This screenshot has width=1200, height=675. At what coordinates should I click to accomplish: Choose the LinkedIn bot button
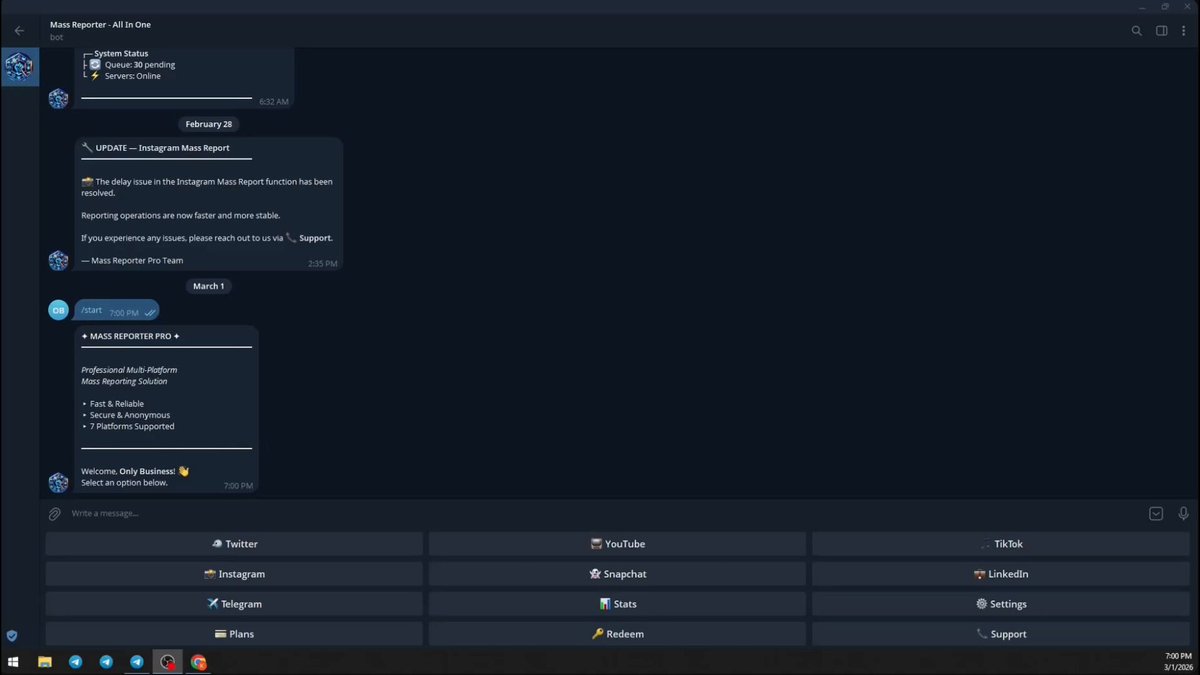tap(1000, 574)
